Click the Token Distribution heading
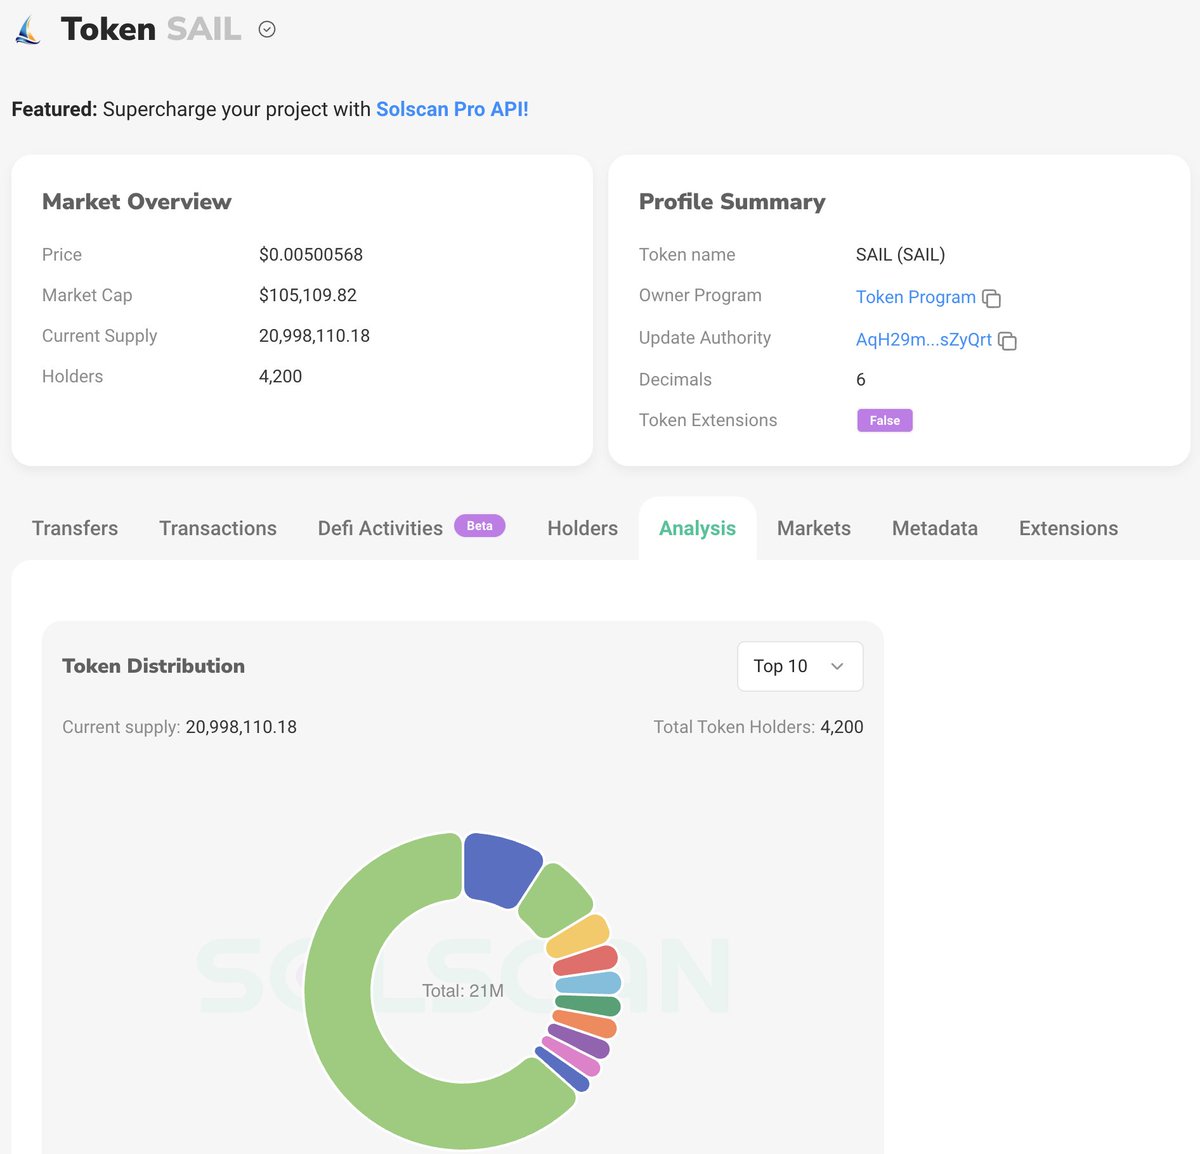 click(x=153, y=666)
